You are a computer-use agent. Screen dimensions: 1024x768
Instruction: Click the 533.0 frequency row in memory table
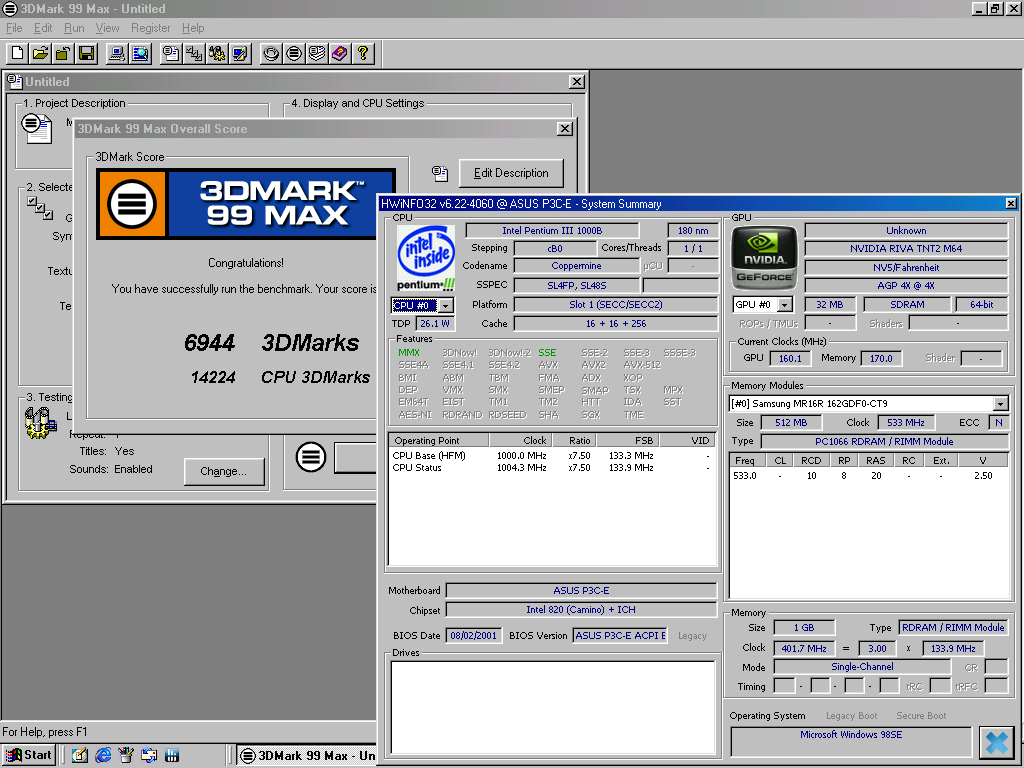pos(871,475)
